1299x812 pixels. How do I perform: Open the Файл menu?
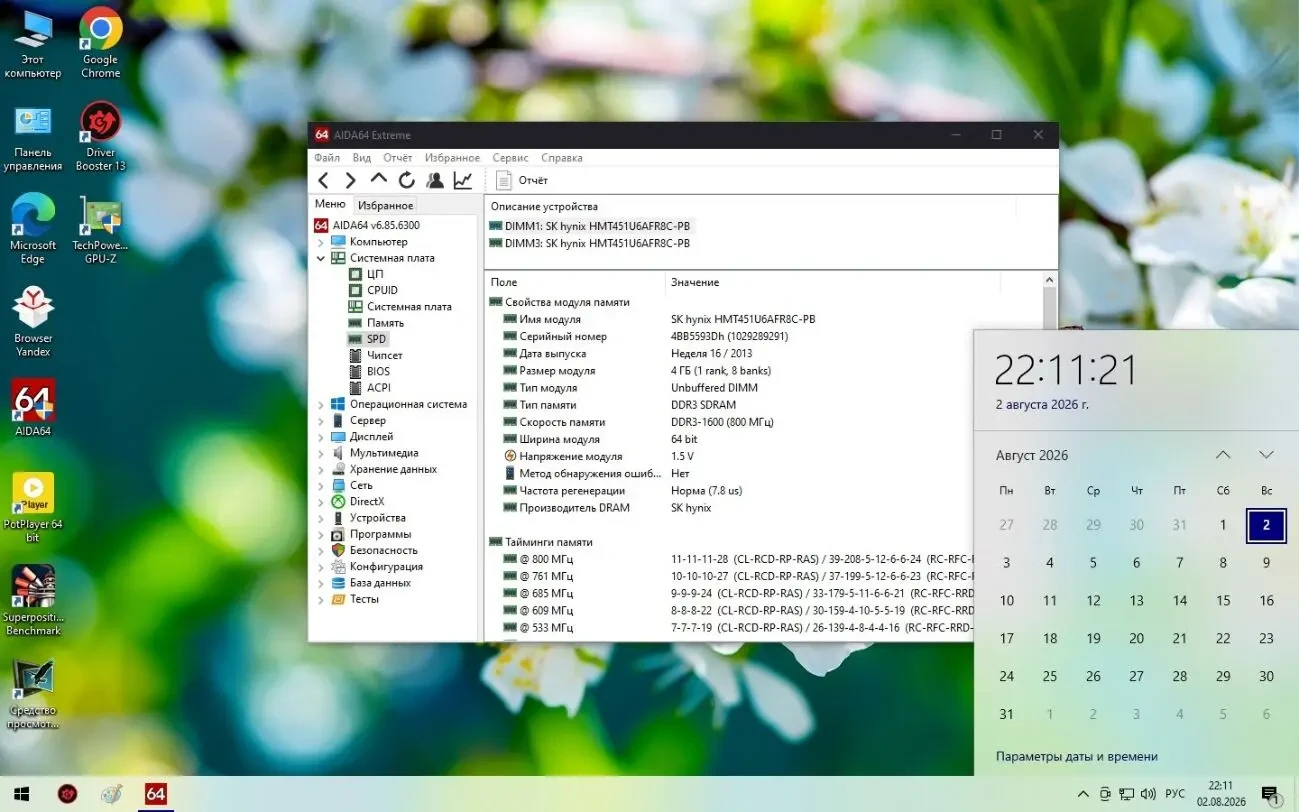click(327, 158)
